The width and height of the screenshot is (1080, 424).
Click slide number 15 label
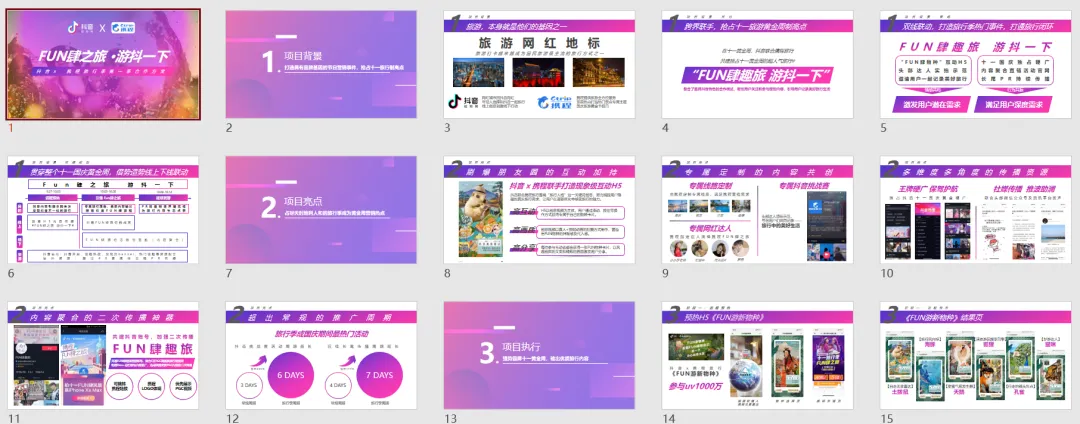[x=887, y=418]
